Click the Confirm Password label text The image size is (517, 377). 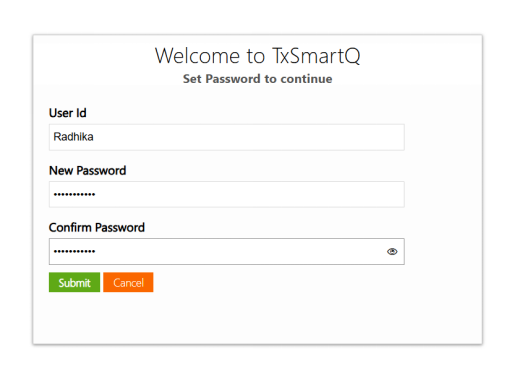97,227
